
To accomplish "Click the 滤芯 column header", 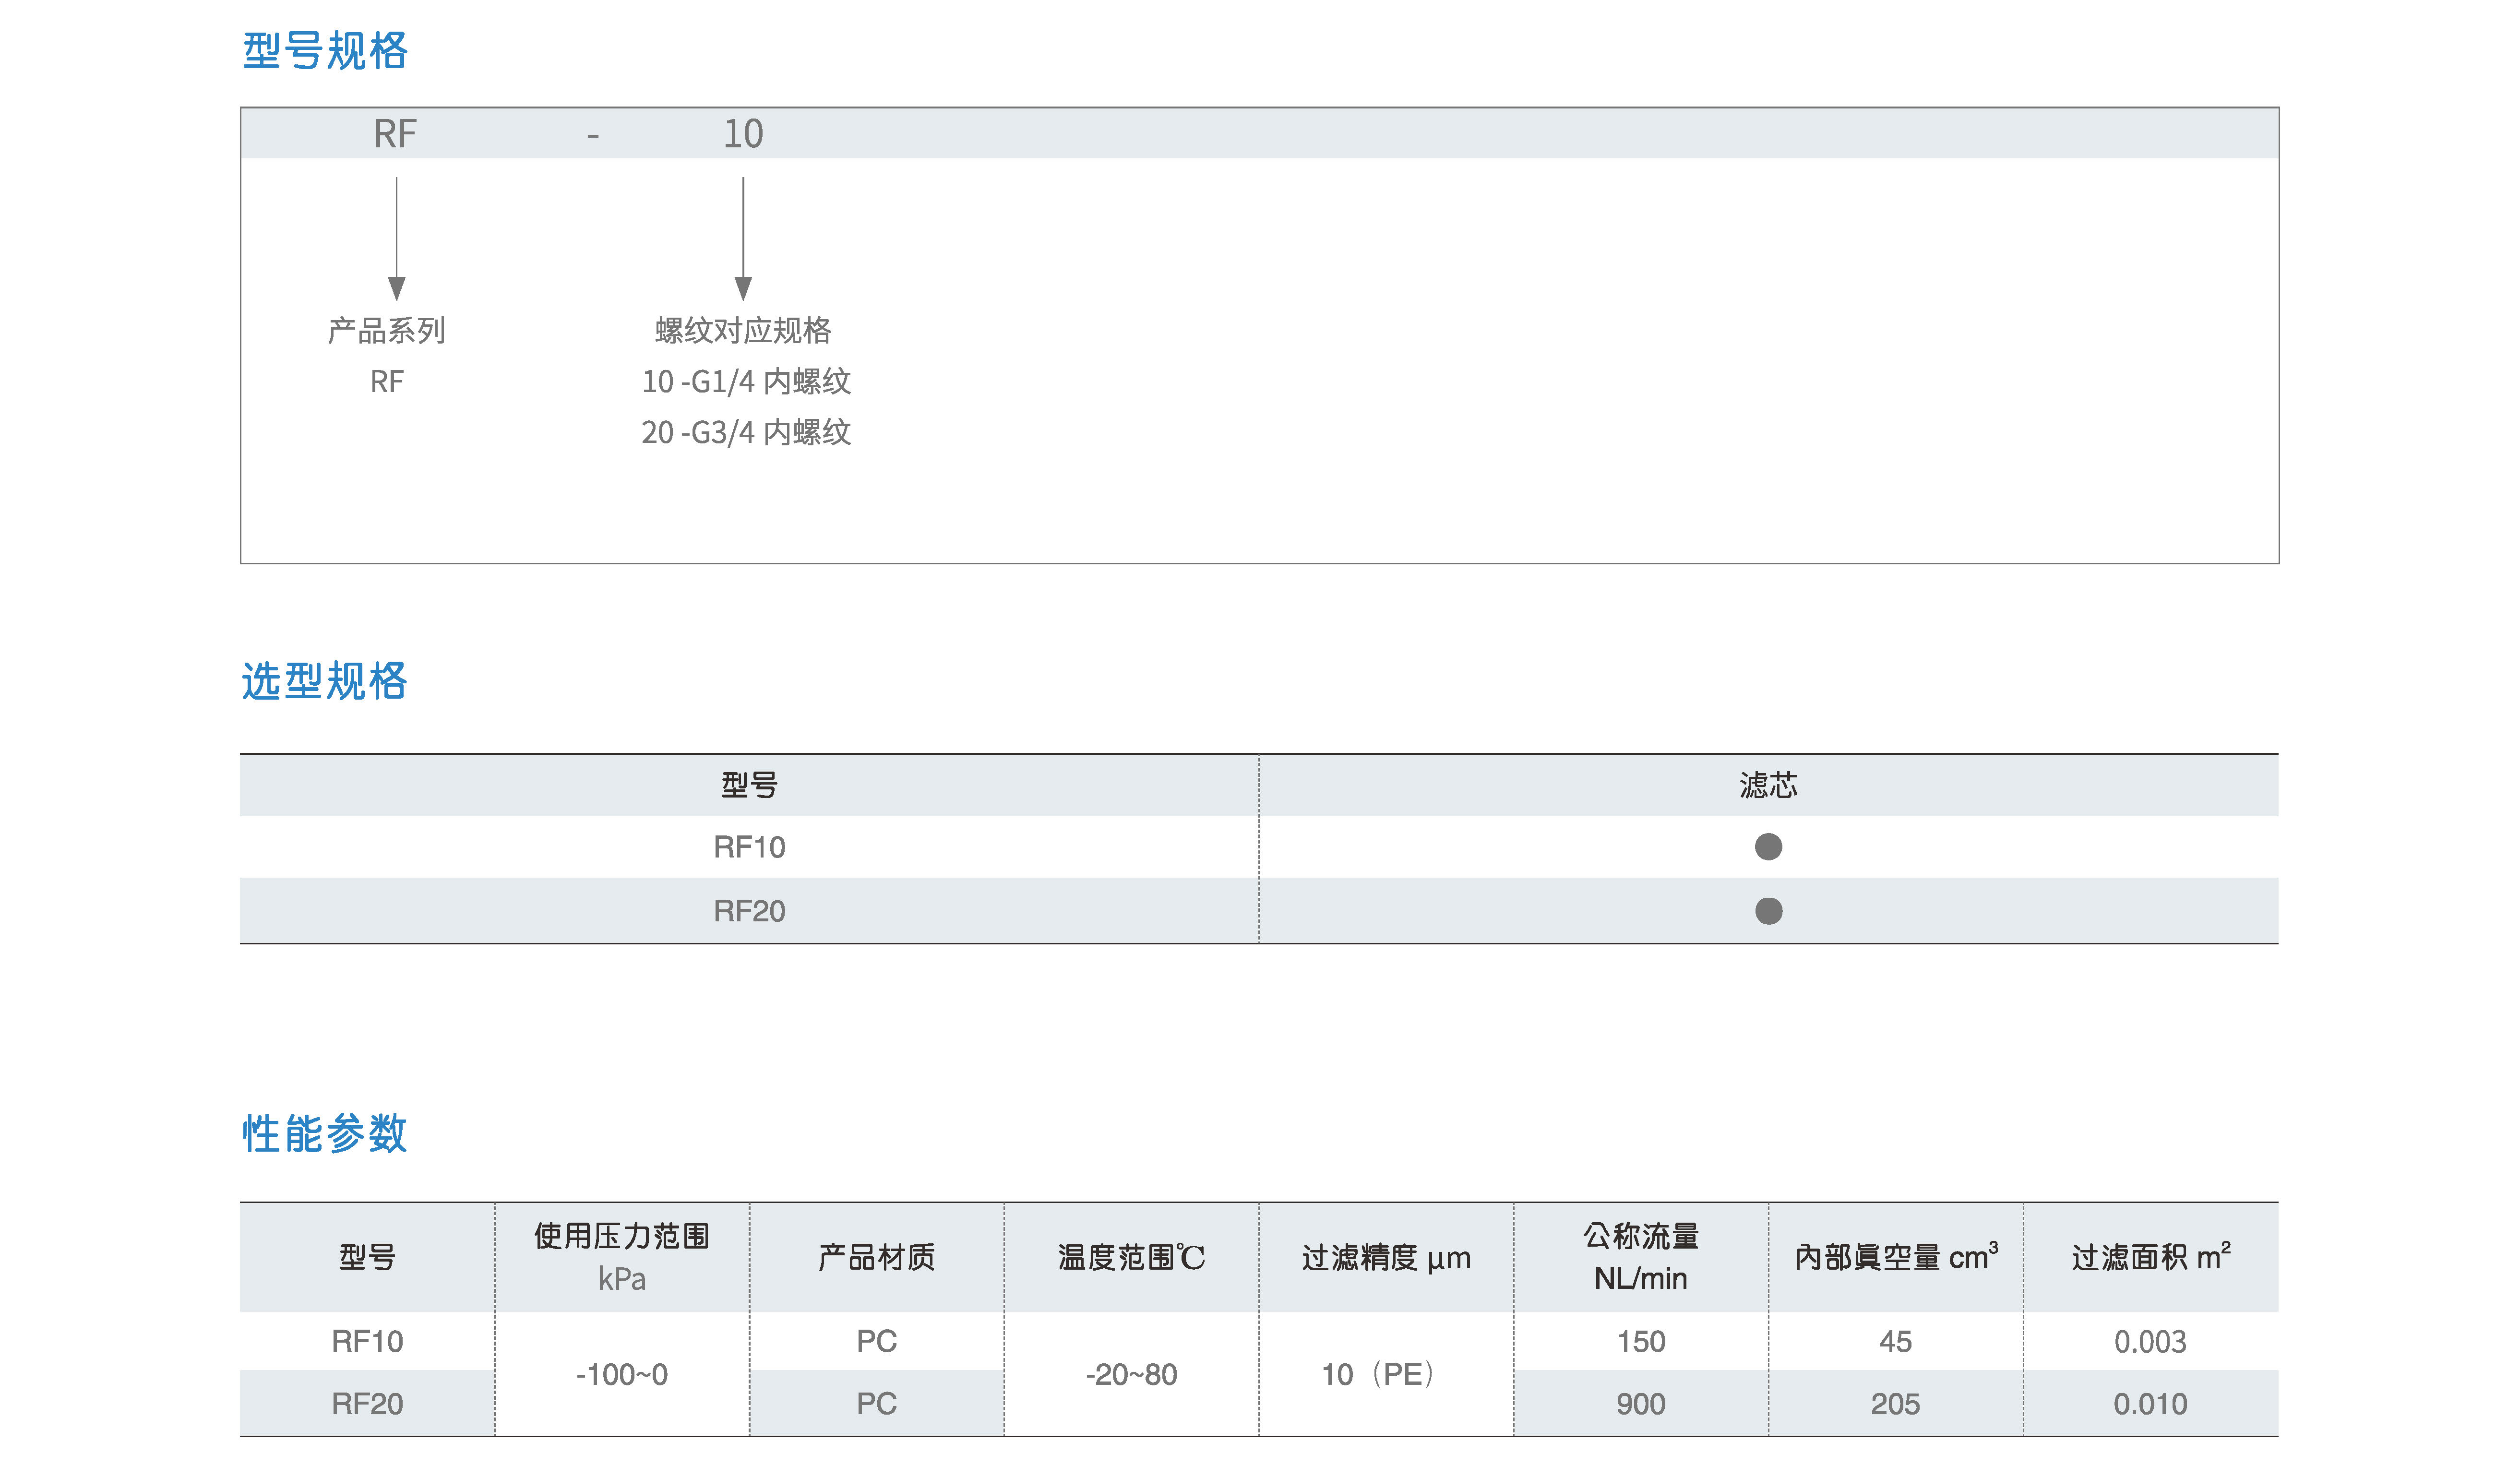I will 1768,785.
